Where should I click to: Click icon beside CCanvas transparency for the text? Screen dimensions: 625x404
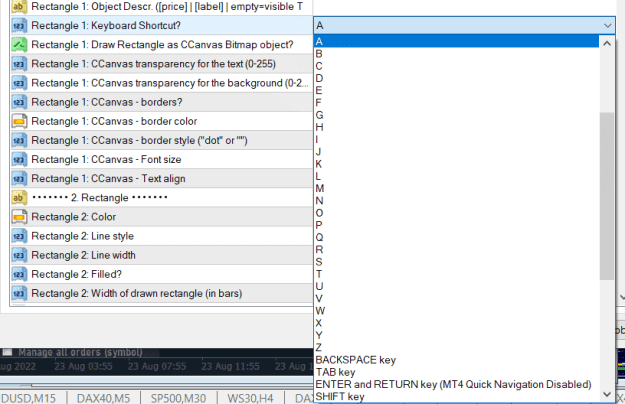pos(19,64)
